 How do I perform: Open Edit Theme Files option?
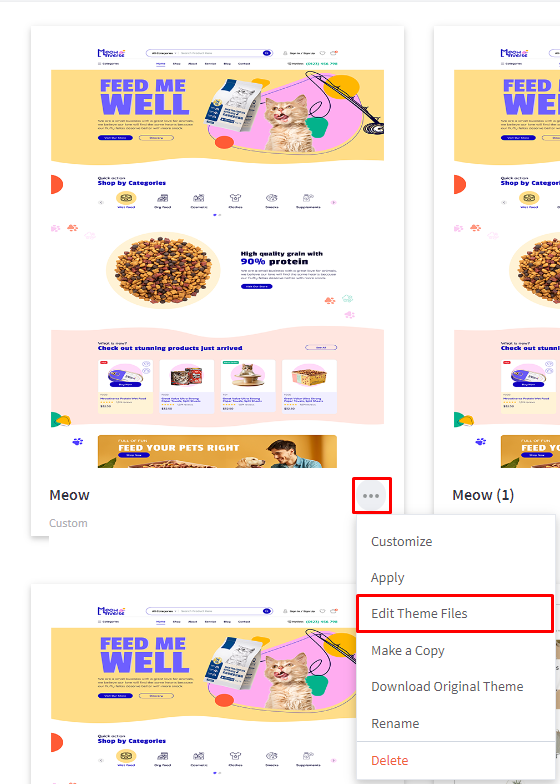coord(419,614)
